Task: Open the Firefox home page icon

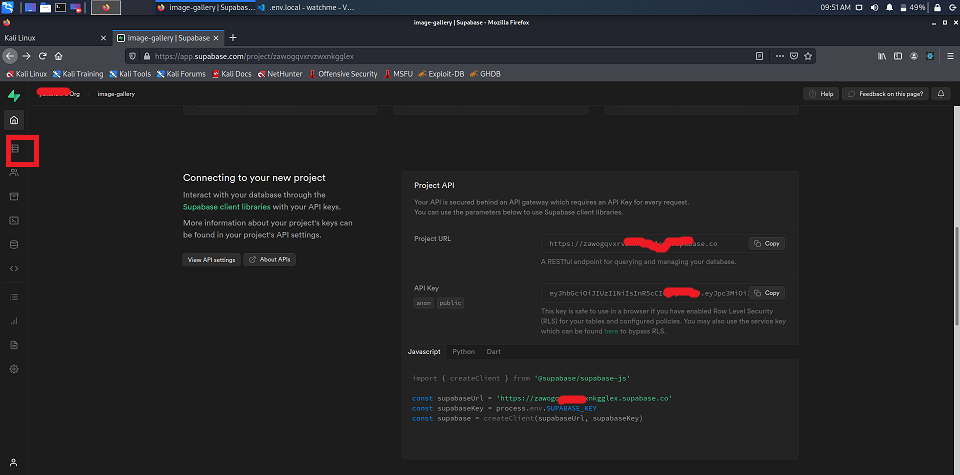Action: tap(59, 56)
